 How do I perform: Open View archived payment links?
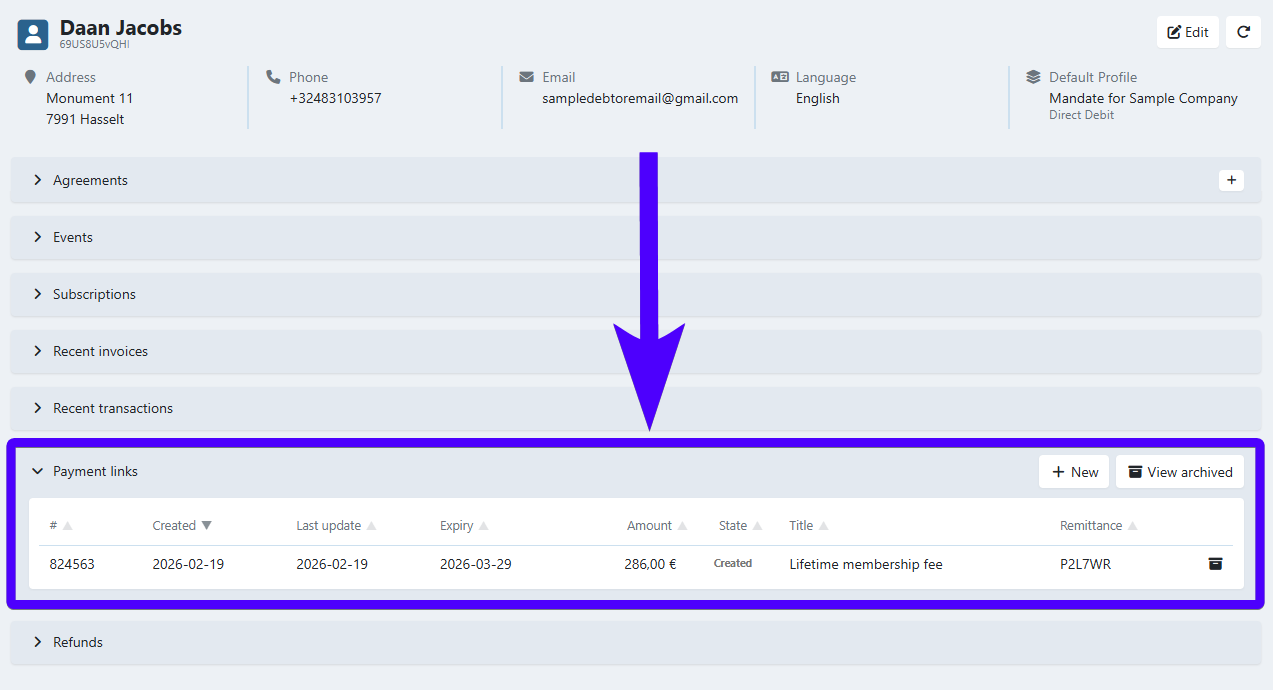click(1180, 472)
